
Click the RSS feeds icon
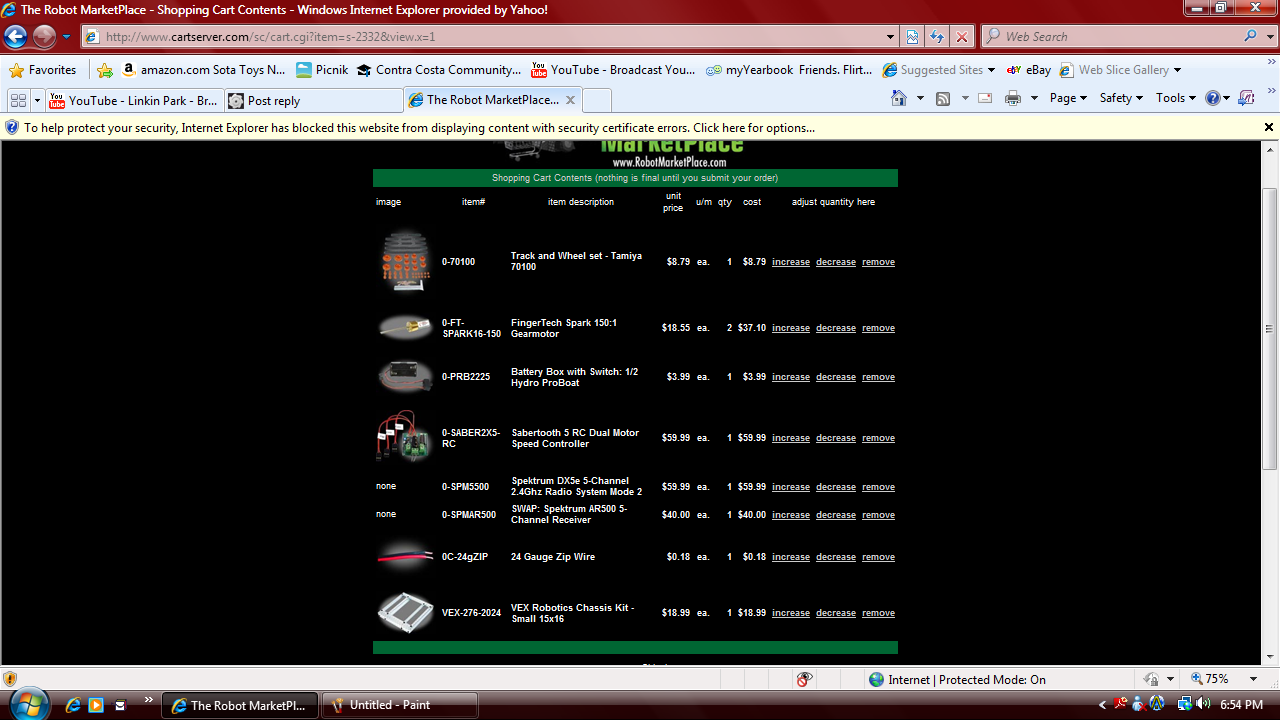coord(943,98)
